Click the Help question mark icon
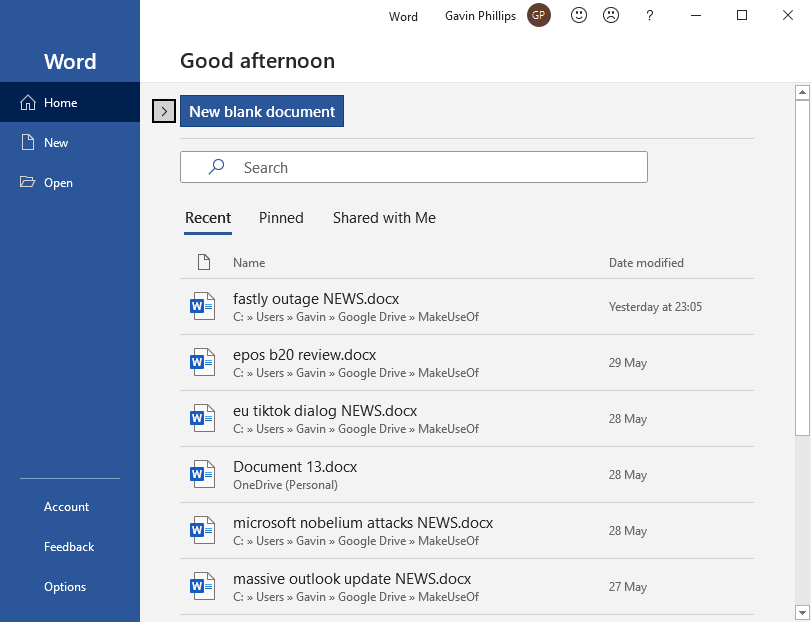811x622 pixels. point(649,15)
